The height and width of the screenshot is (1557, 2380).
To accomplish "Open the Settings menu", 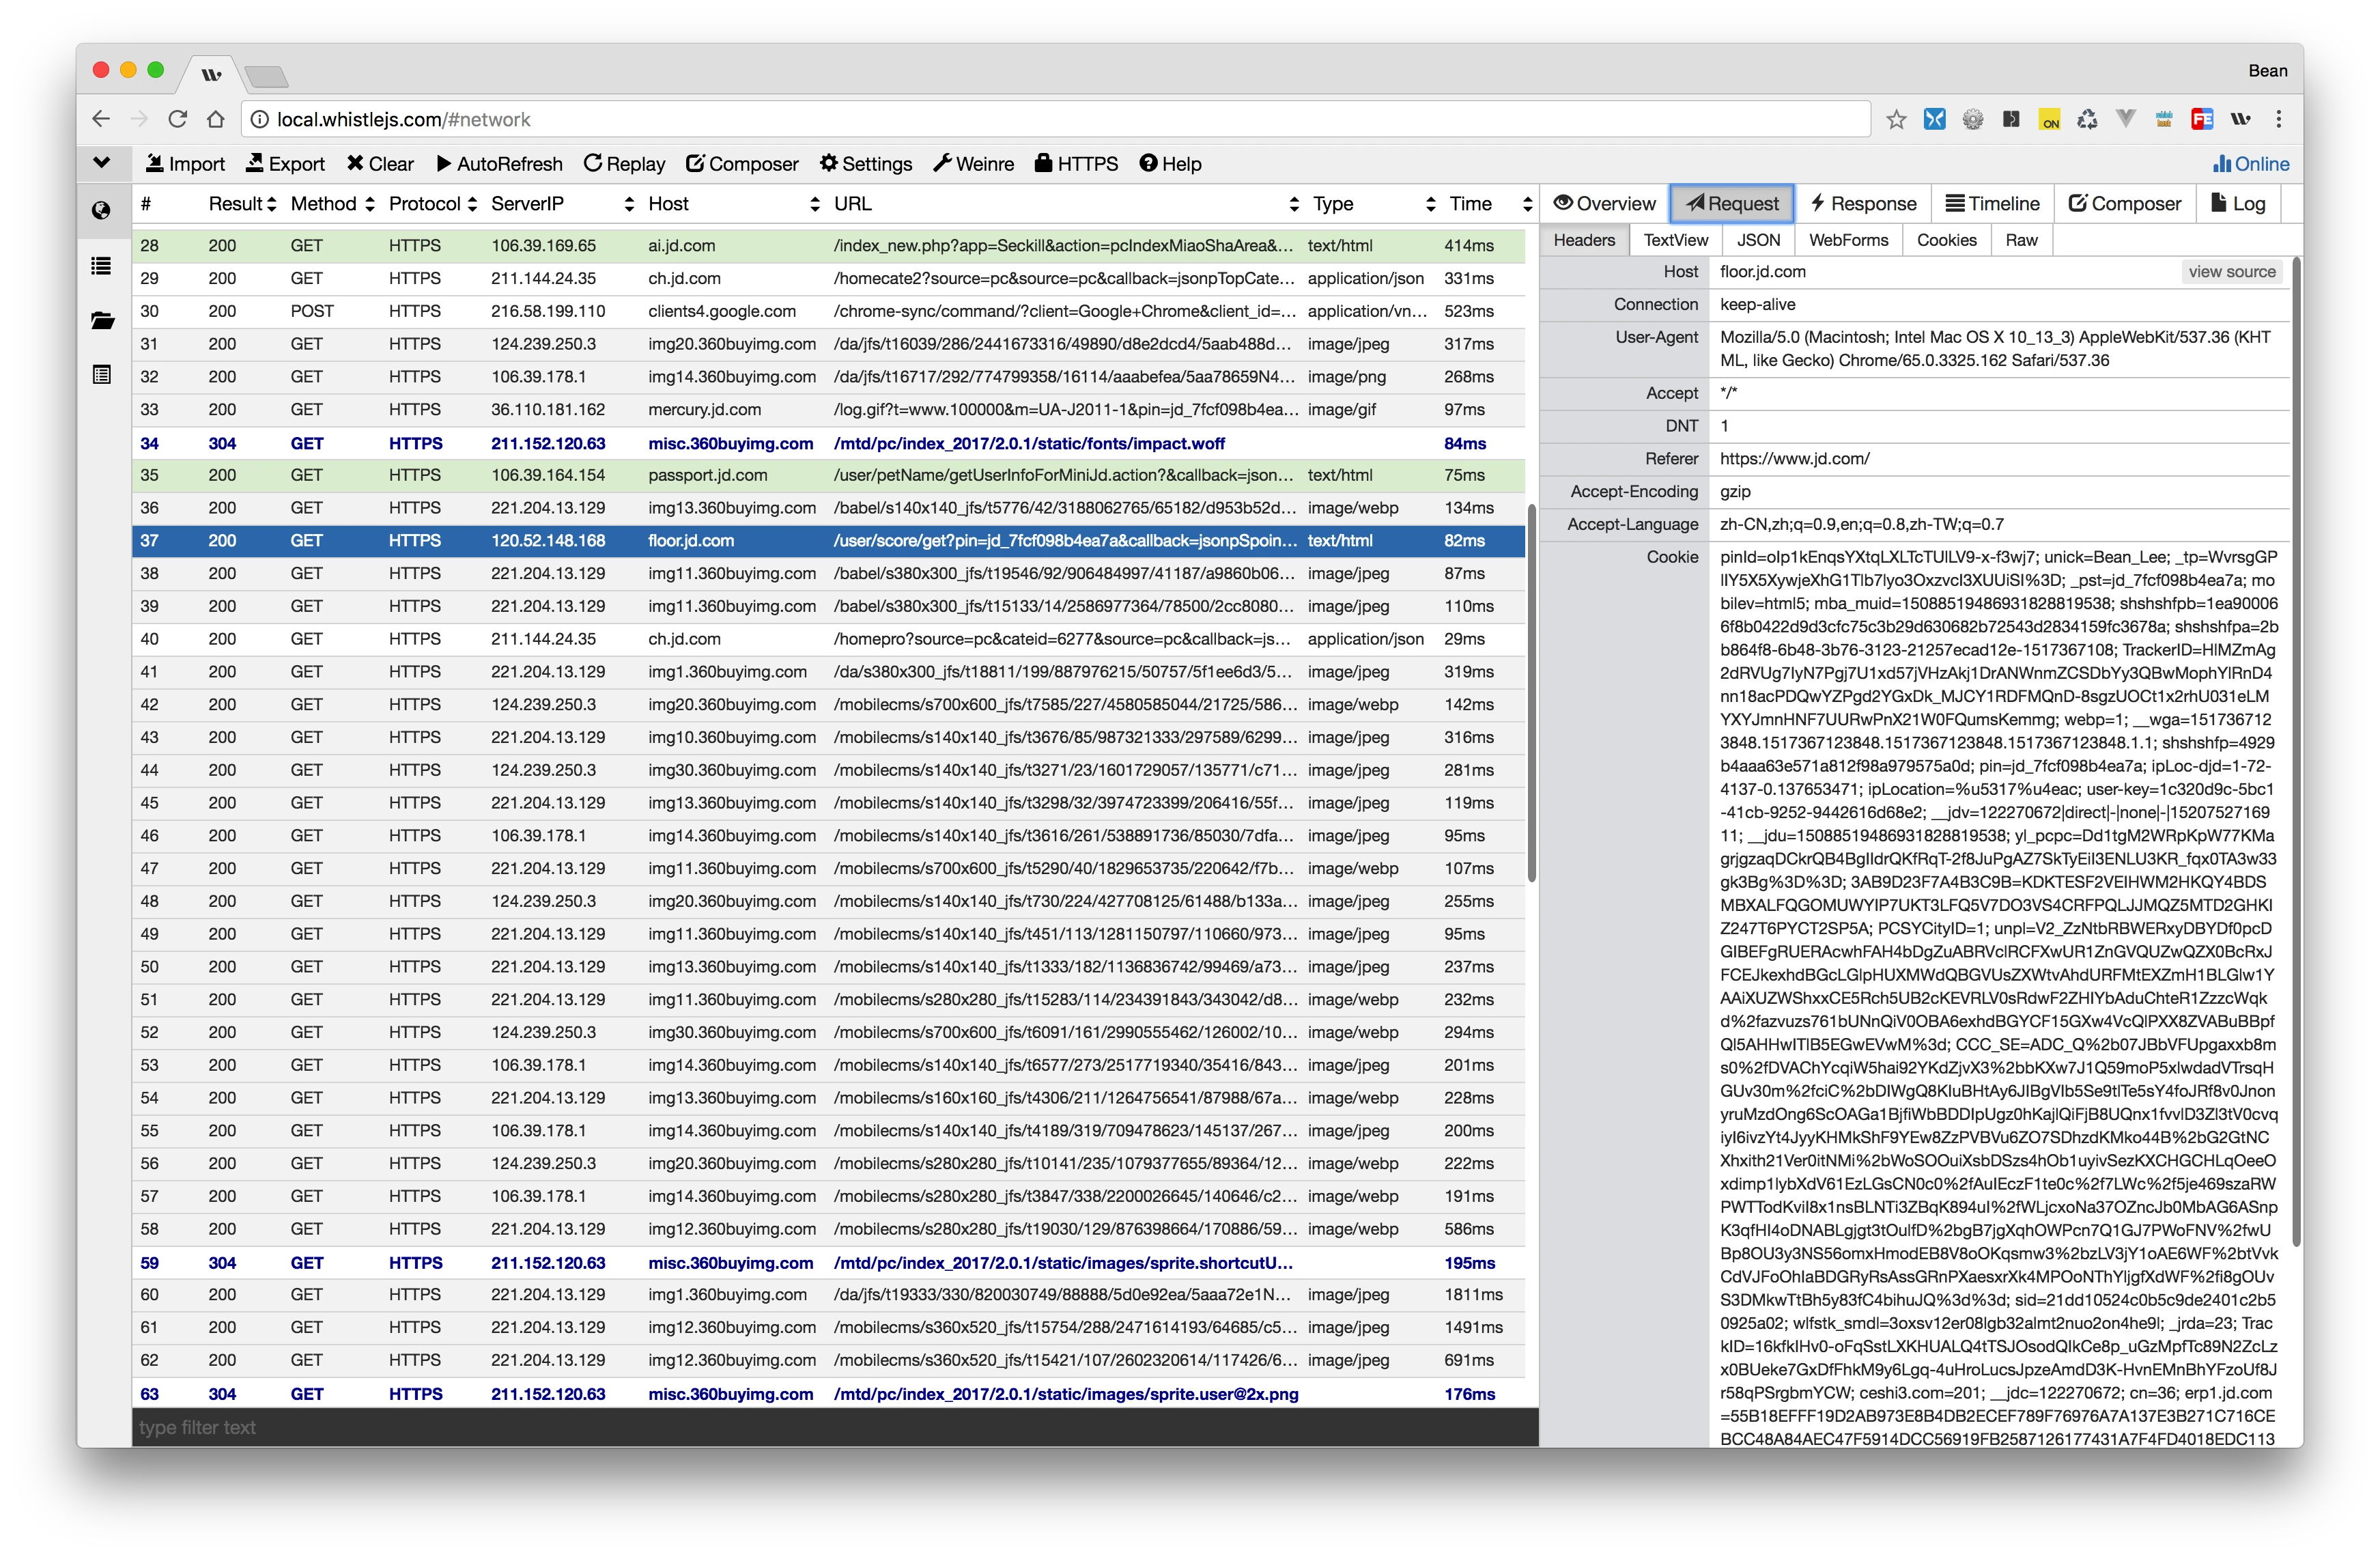I will 866,164.
